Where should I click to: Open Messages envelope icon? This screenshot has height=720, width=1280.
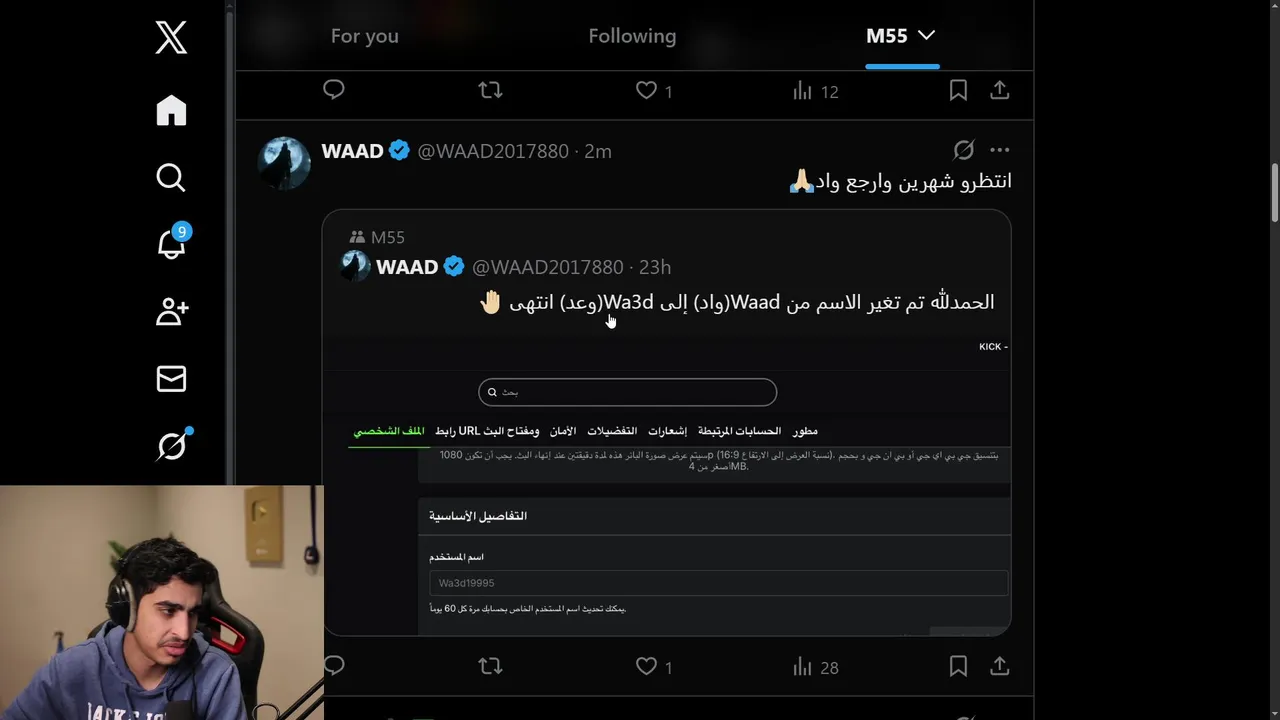[x=171, y=378]
